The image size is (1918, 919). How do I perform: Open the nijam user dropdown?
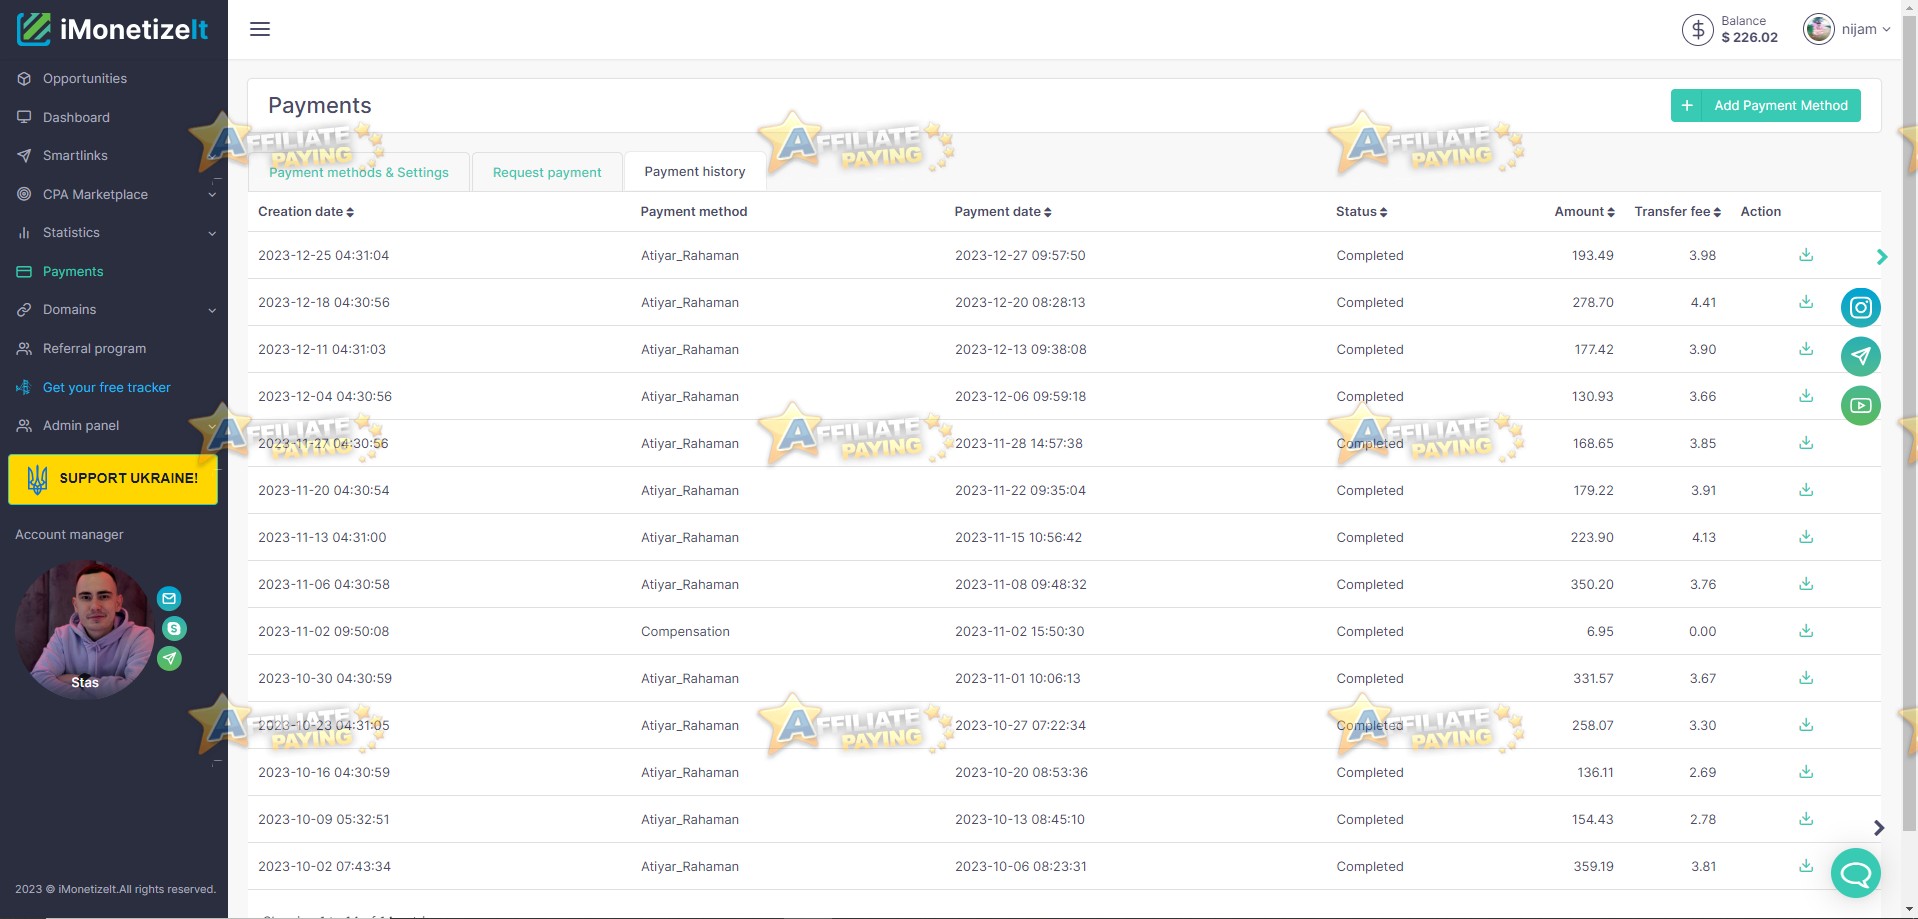[x=1866, y=29]
